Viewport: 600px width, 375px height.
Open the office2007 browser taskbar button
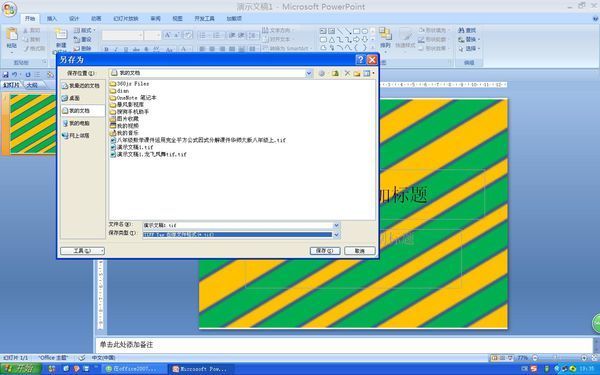(134, 369)
